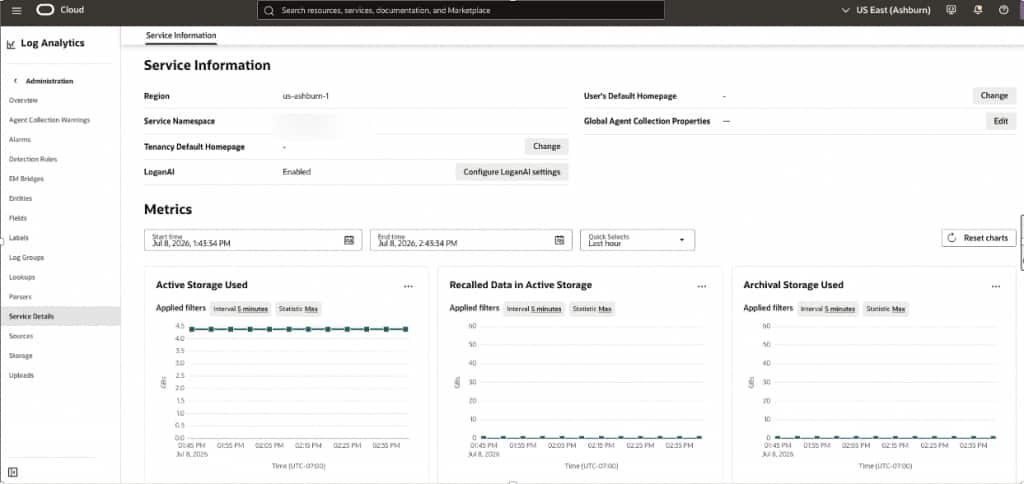Viewport: 1024px width, 484px height.
Task: Click the Reset charts button
Action: click(x=979, y=238)
